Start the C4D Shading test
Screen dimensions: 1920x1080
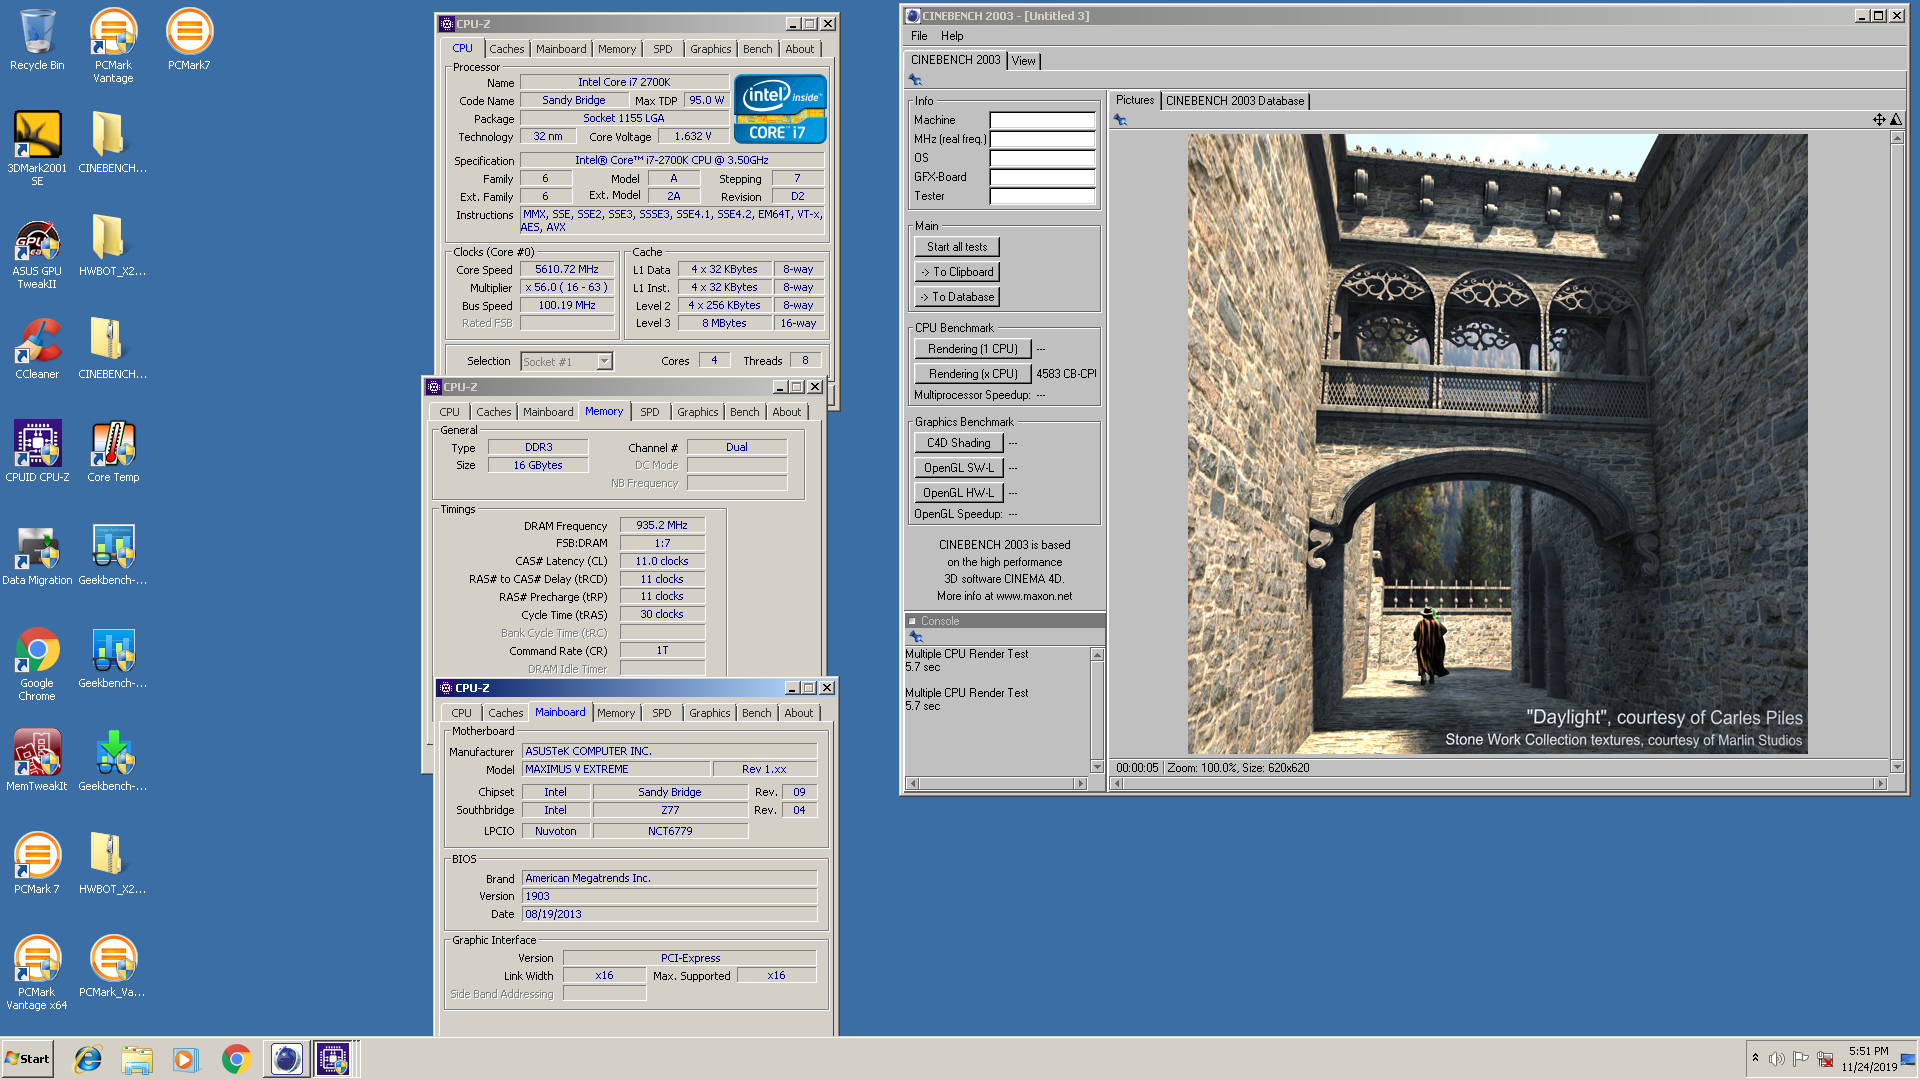(x=959, y=443)
